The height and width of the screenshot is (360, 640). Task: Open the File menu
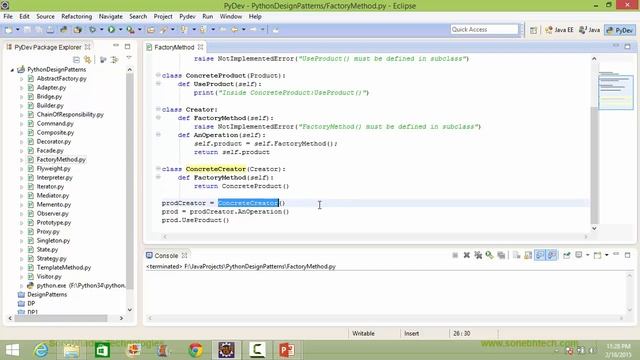(x=8, y=16)
